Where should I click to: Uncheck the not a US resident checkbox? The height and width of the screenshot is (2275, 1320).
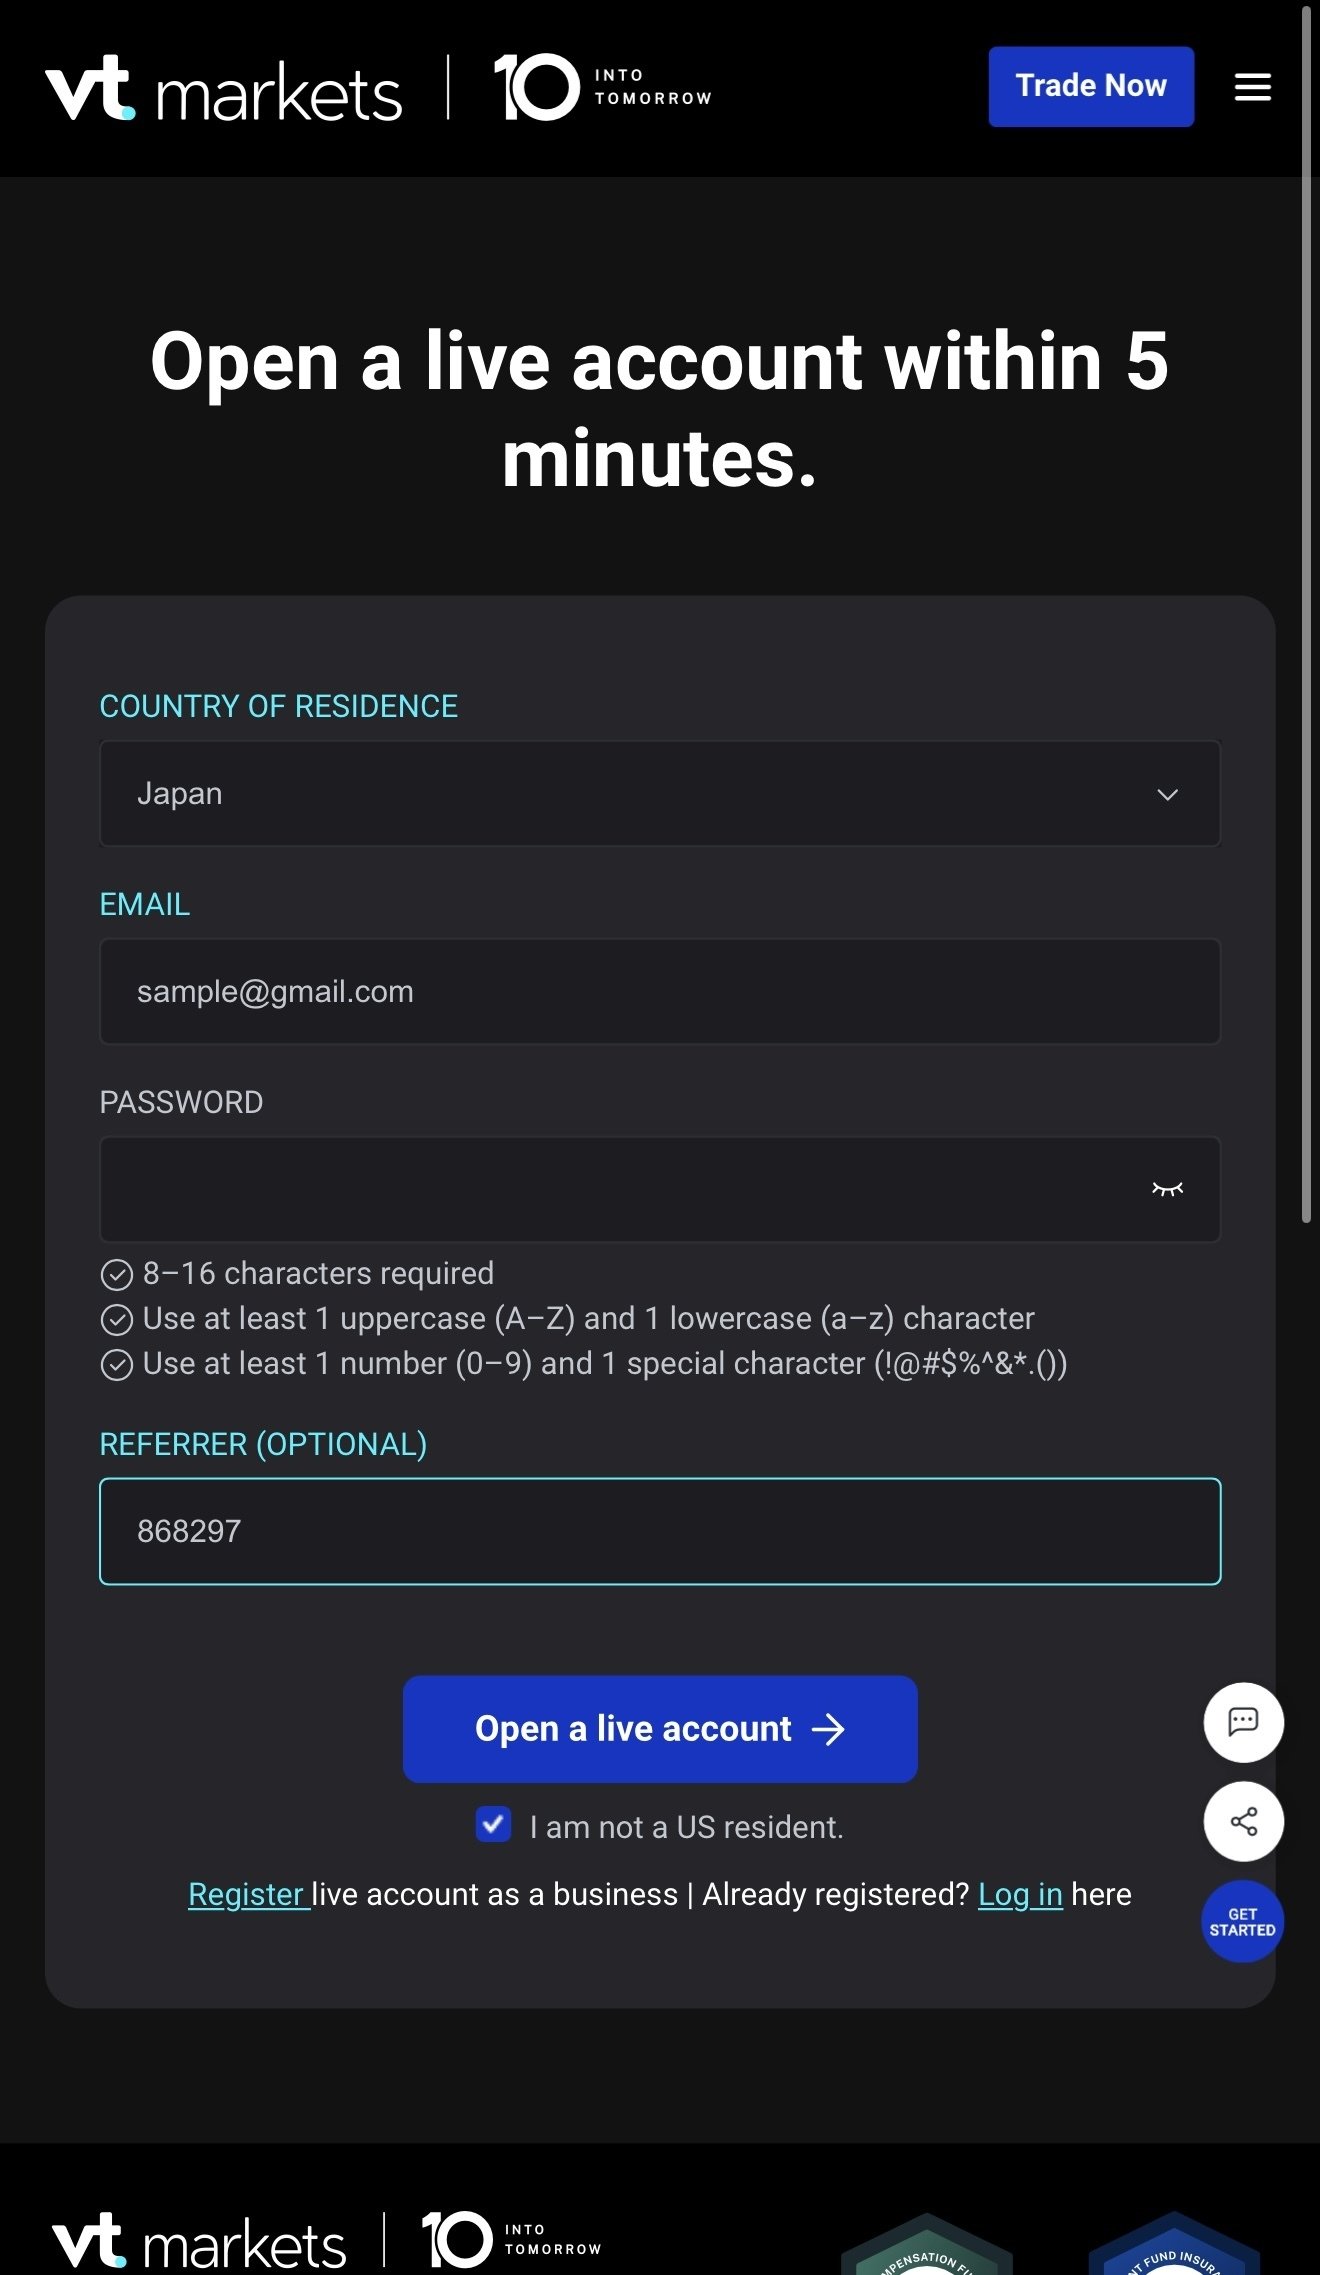[493, 1825]
